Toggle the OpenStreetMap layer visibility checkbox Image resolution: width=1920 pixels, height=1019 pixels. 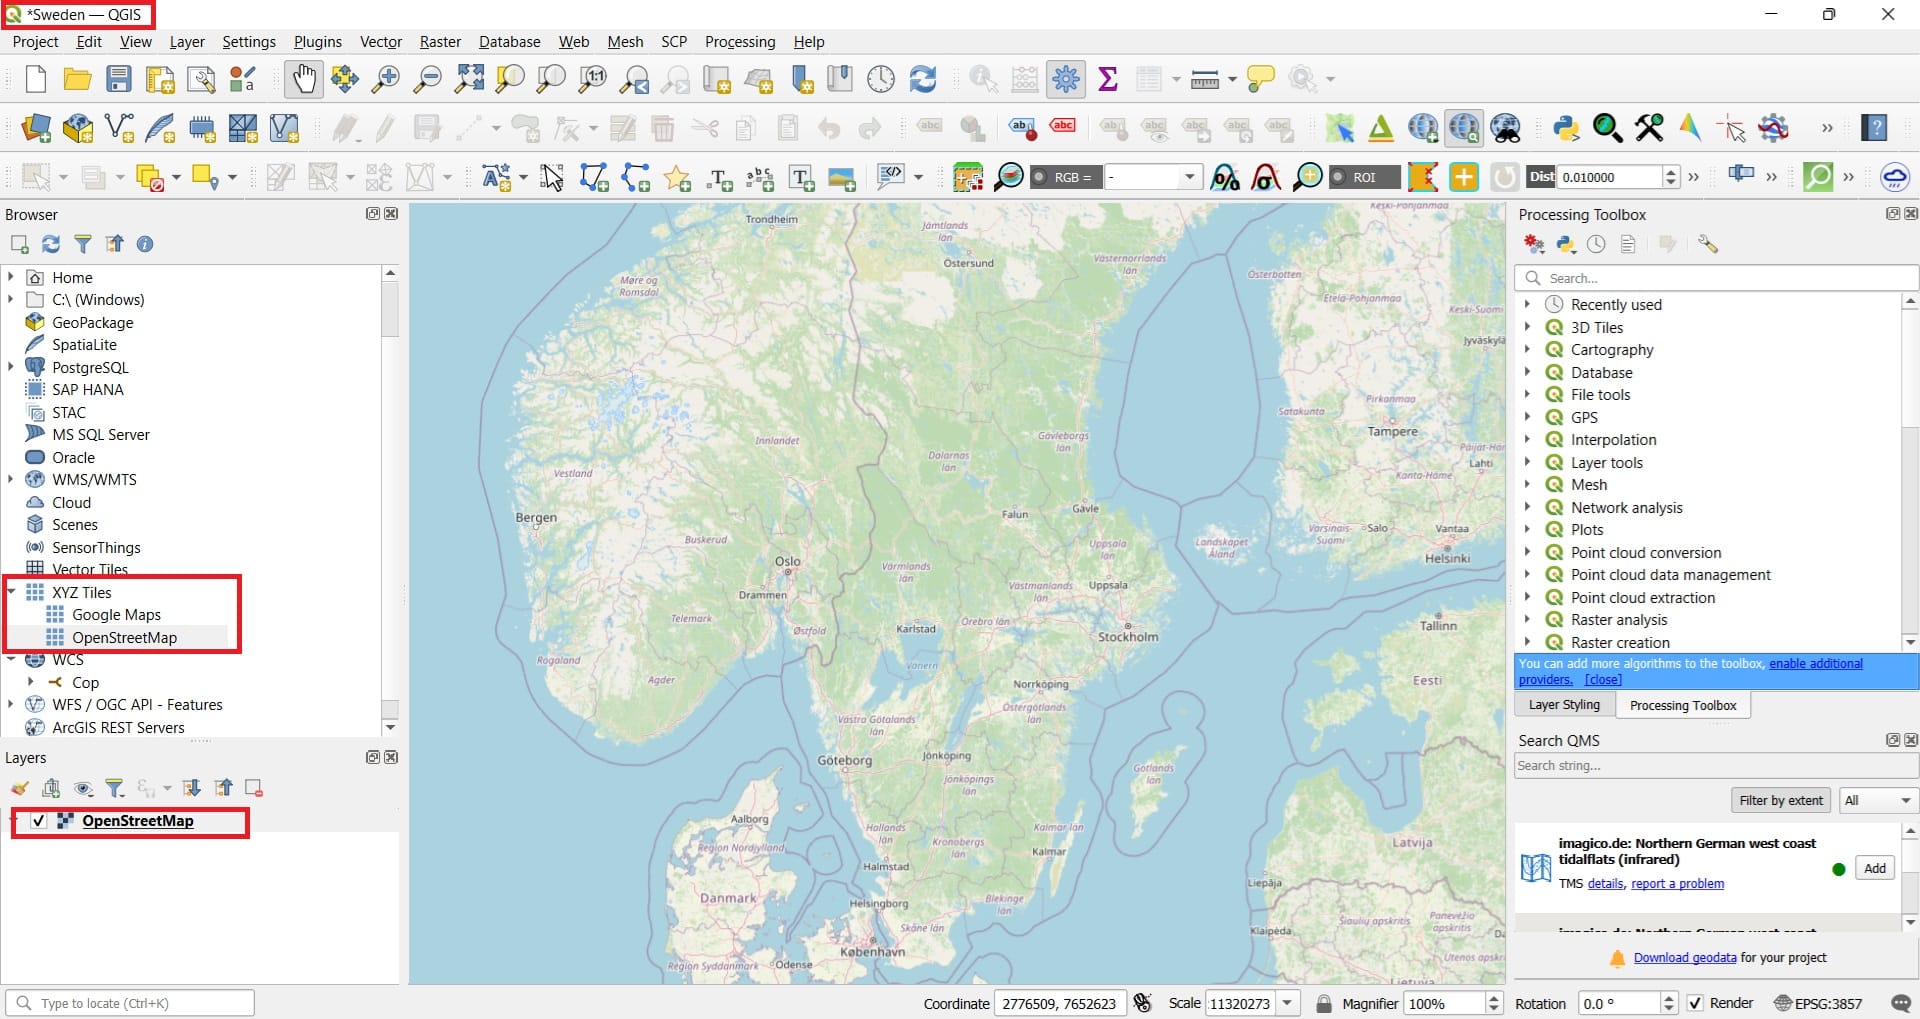click(39, 821)
